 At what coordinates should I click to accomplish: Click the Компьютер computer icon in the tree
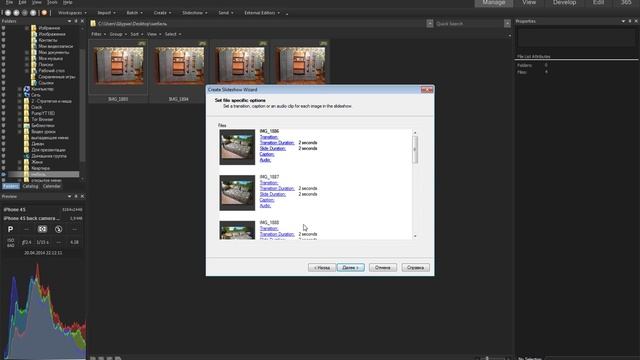(27, 89)
